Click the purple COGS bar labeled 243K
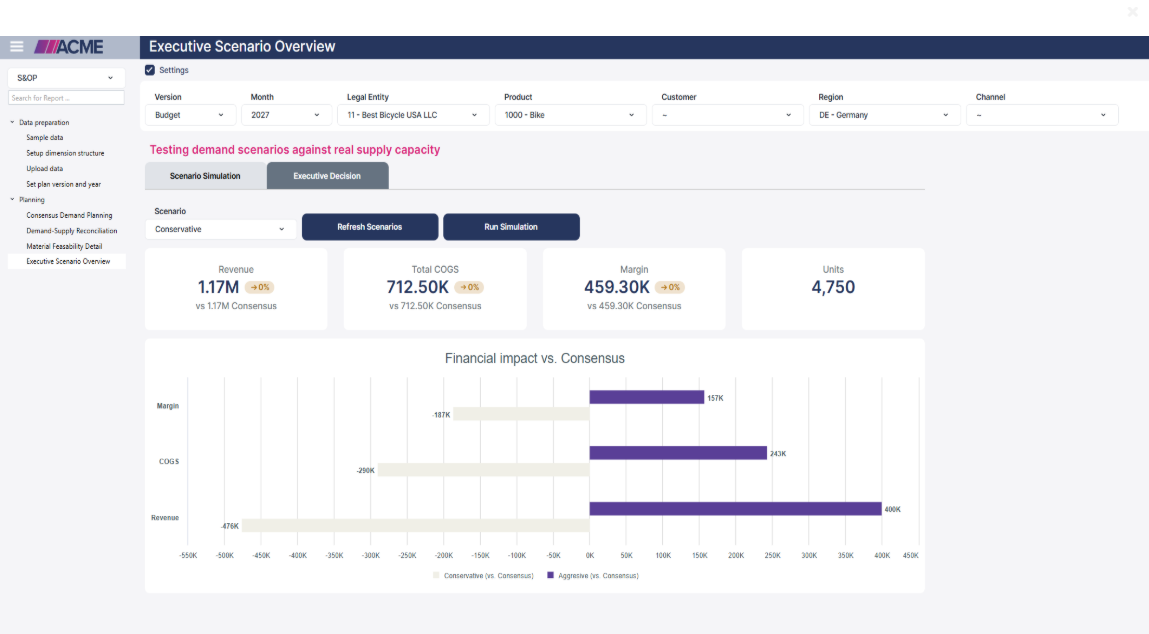The width and height of the screenshot is (1149, 634). pos(679,453)
